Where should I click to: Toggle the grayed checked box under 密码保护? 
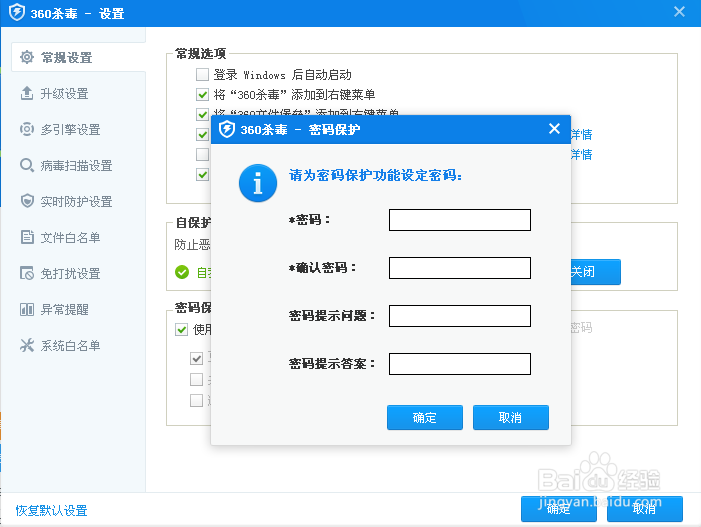tap(196, 358)
